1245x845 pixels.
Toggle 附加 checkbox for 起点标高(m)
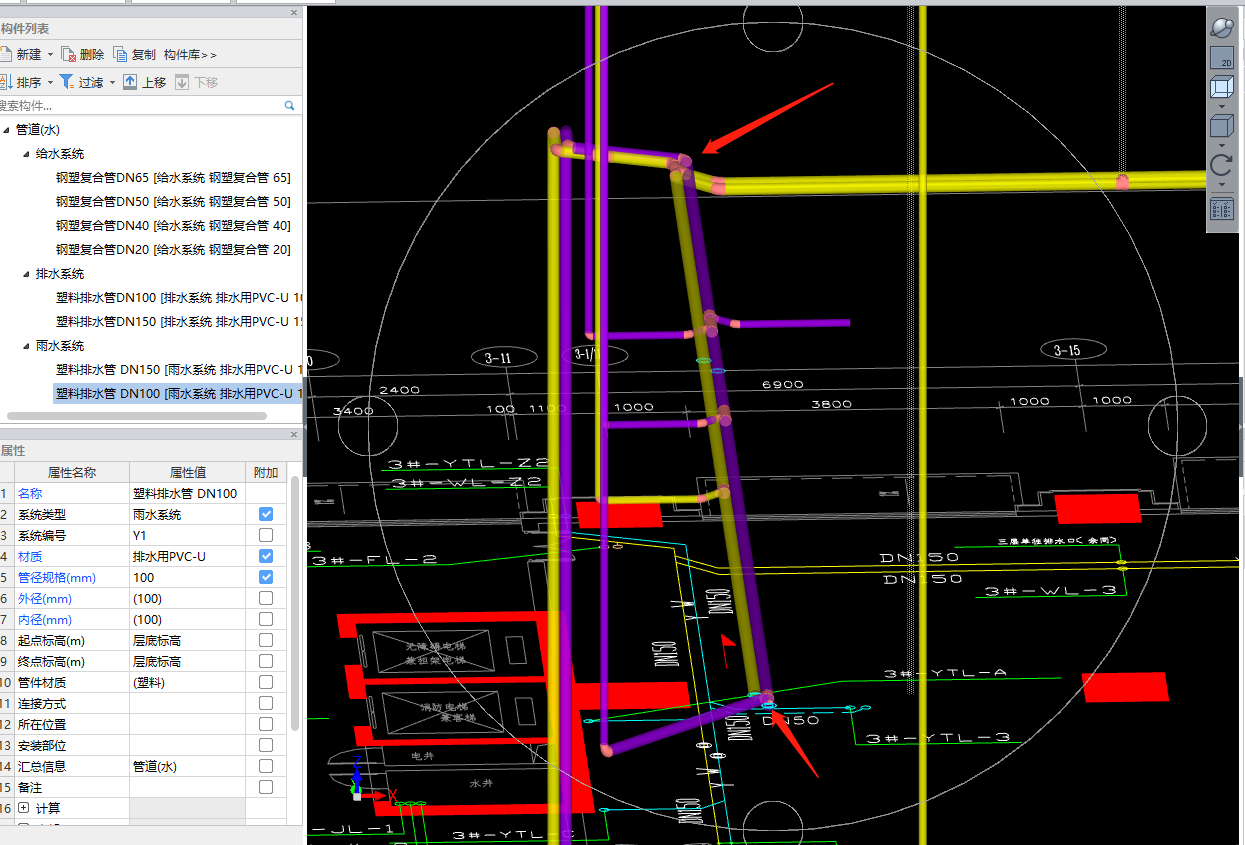[x=266, y=640]
